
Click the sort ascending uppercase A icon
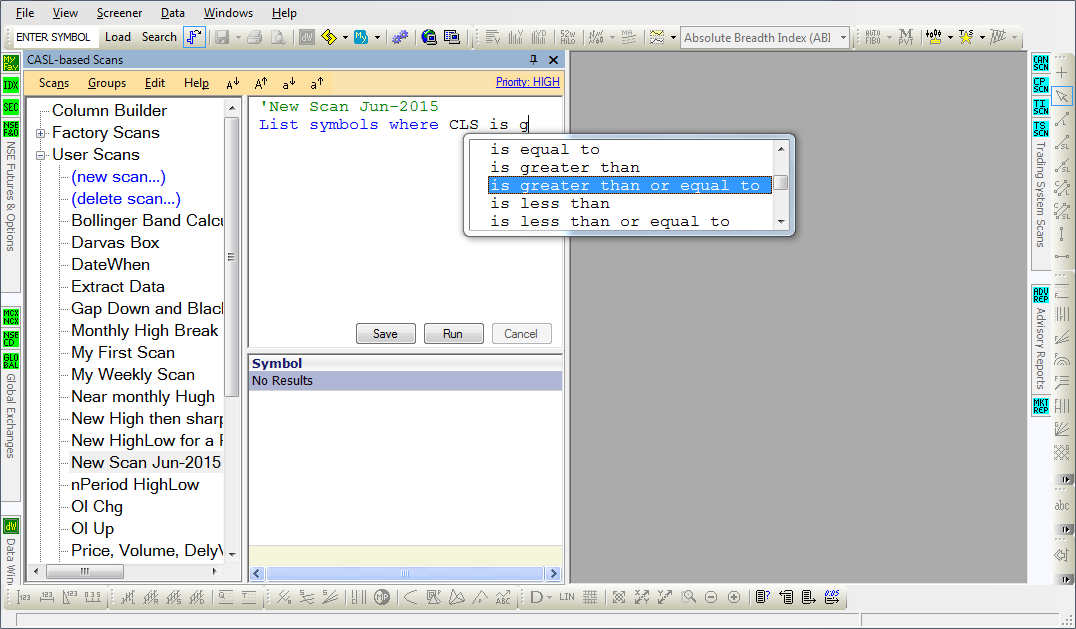[261, 84]
